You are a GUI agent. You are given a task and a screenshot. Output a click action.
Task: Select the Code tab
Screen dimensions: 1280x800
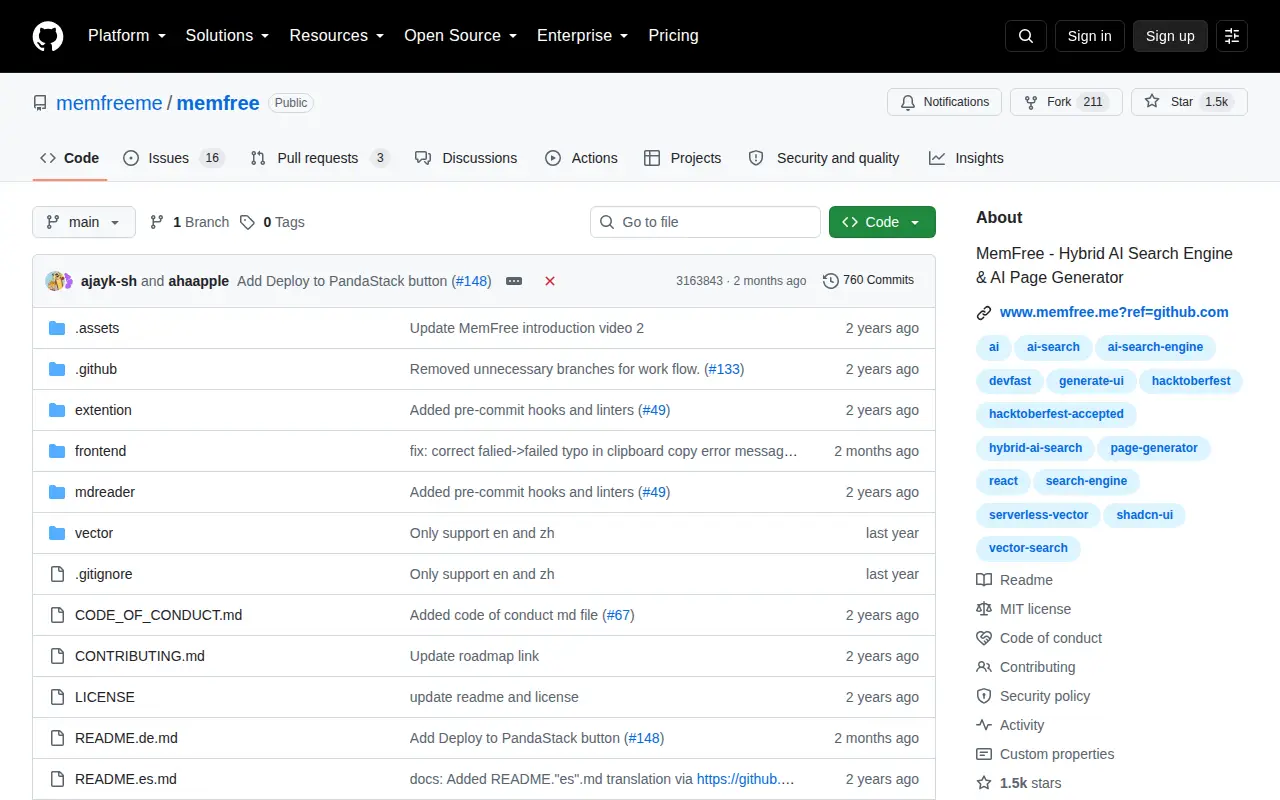click(x=70, y=158)
